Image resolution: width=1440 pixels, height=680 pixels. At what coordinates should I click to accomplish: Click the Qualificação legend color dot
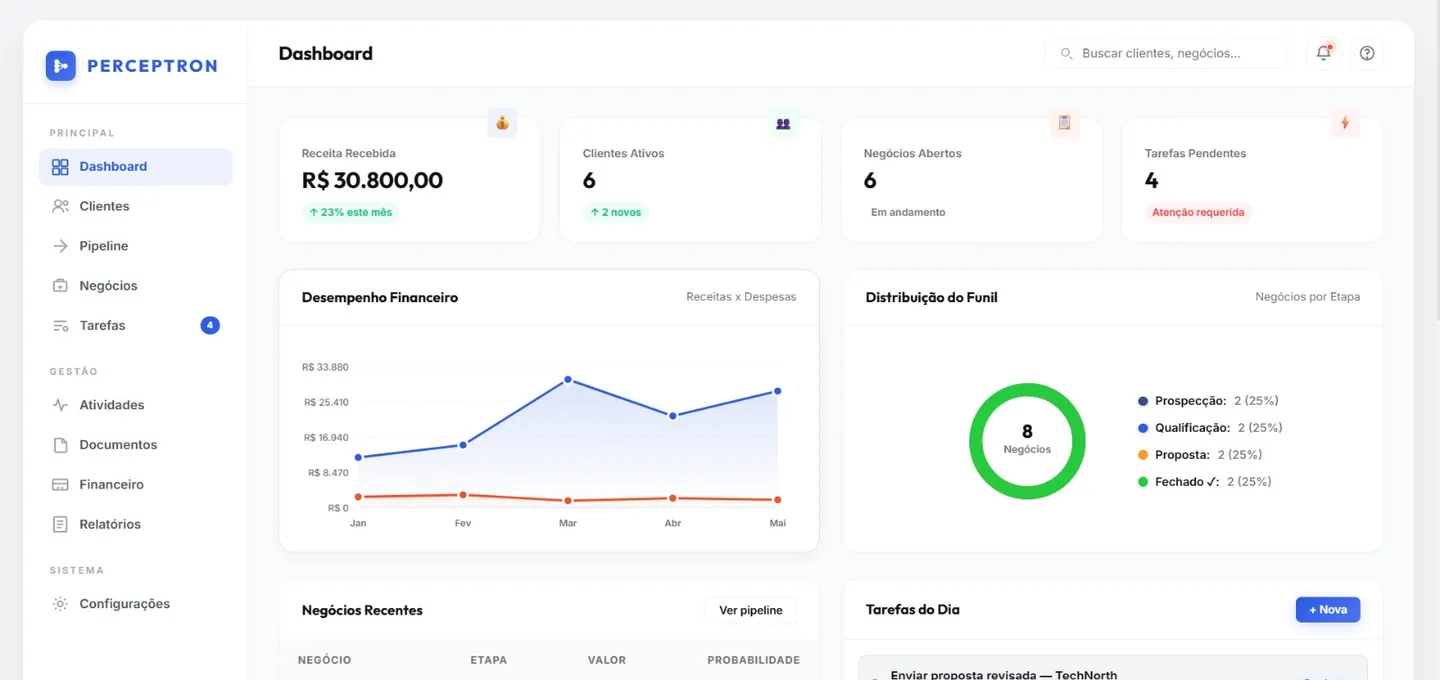(1143, 428)
